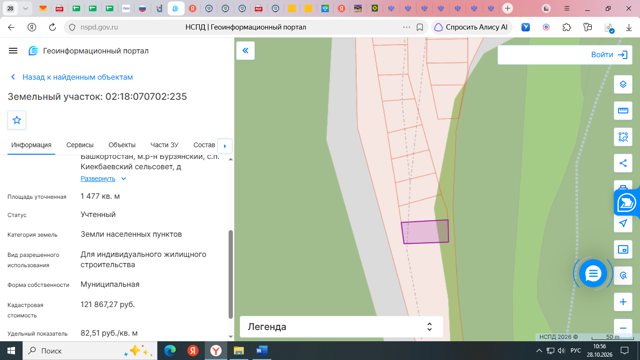Zoom out with the minus button
The width and height of the screenshot is (640, 360).
point(623,328)
